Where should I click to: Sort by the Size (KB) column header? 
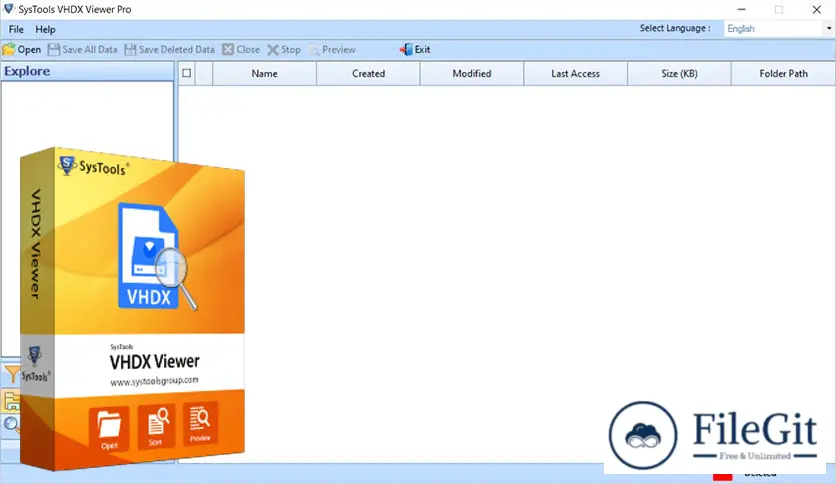[679, 74]
